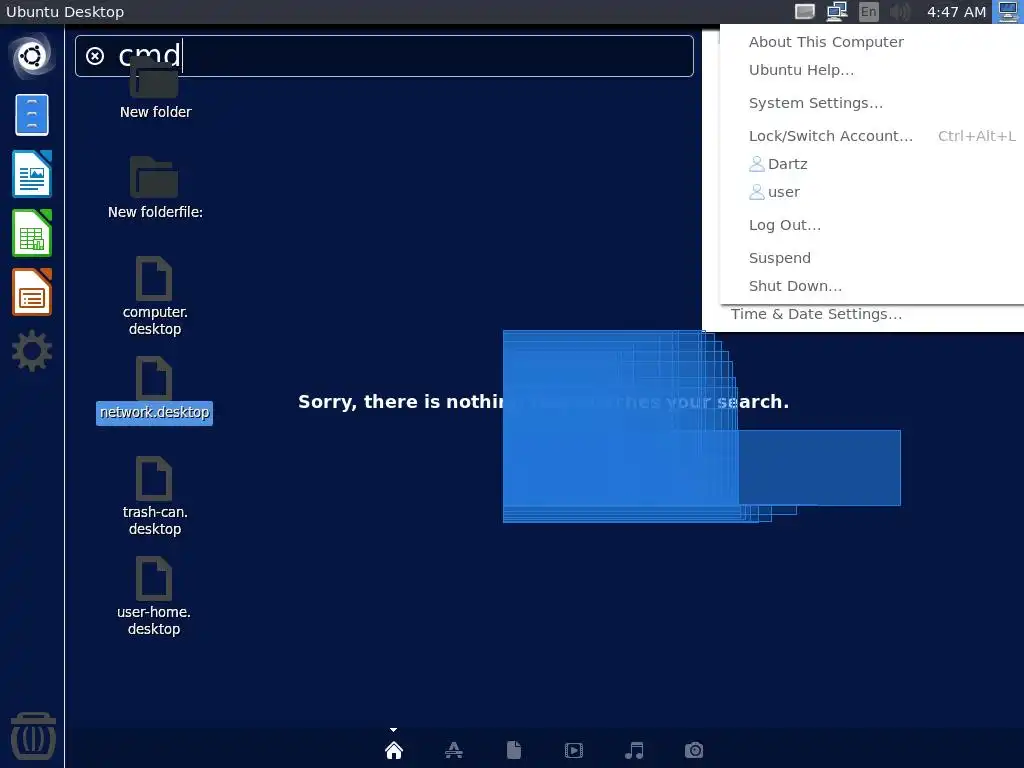Open Time & Date Settings... entry

(x=816, y=314)
